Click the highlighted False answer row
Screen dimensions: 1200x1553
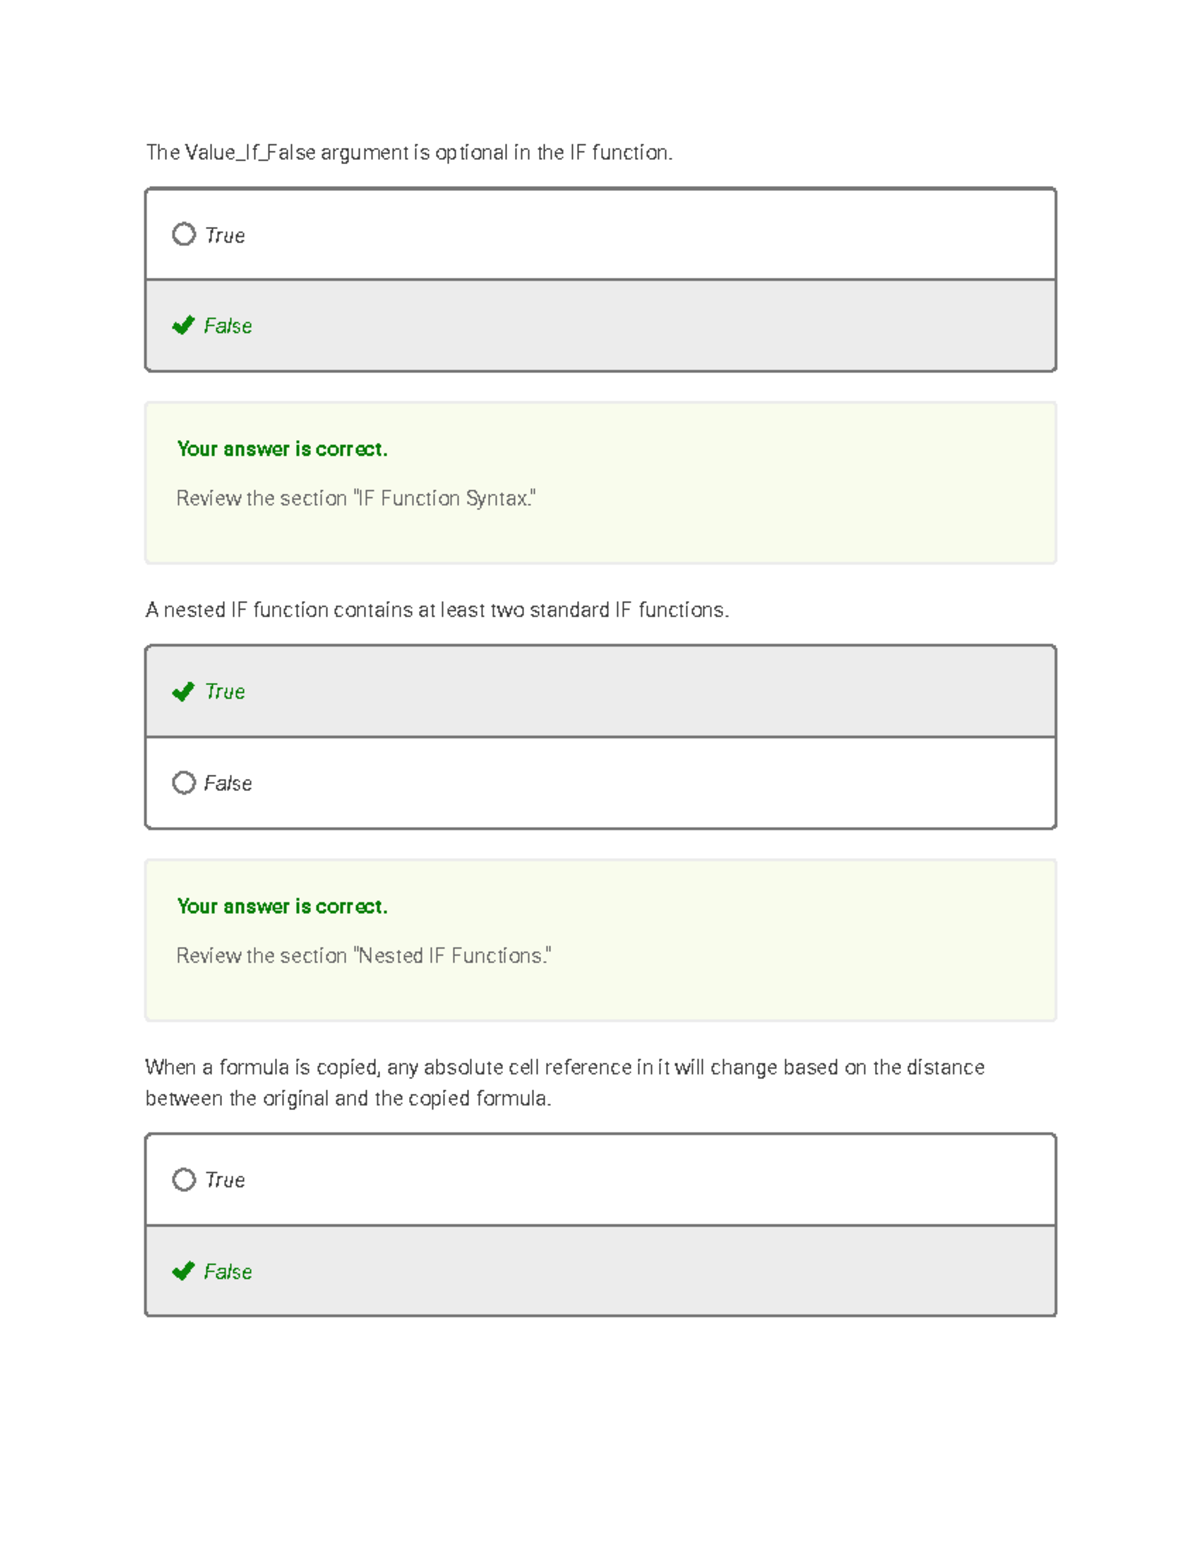tap(600, 324)
